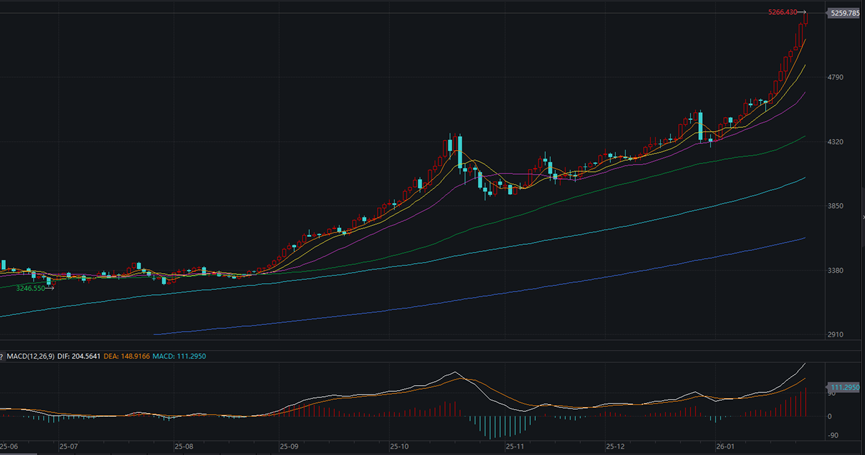865x455 pixels.
Task: Click the 25-11 date label
Action: (515, 447)
